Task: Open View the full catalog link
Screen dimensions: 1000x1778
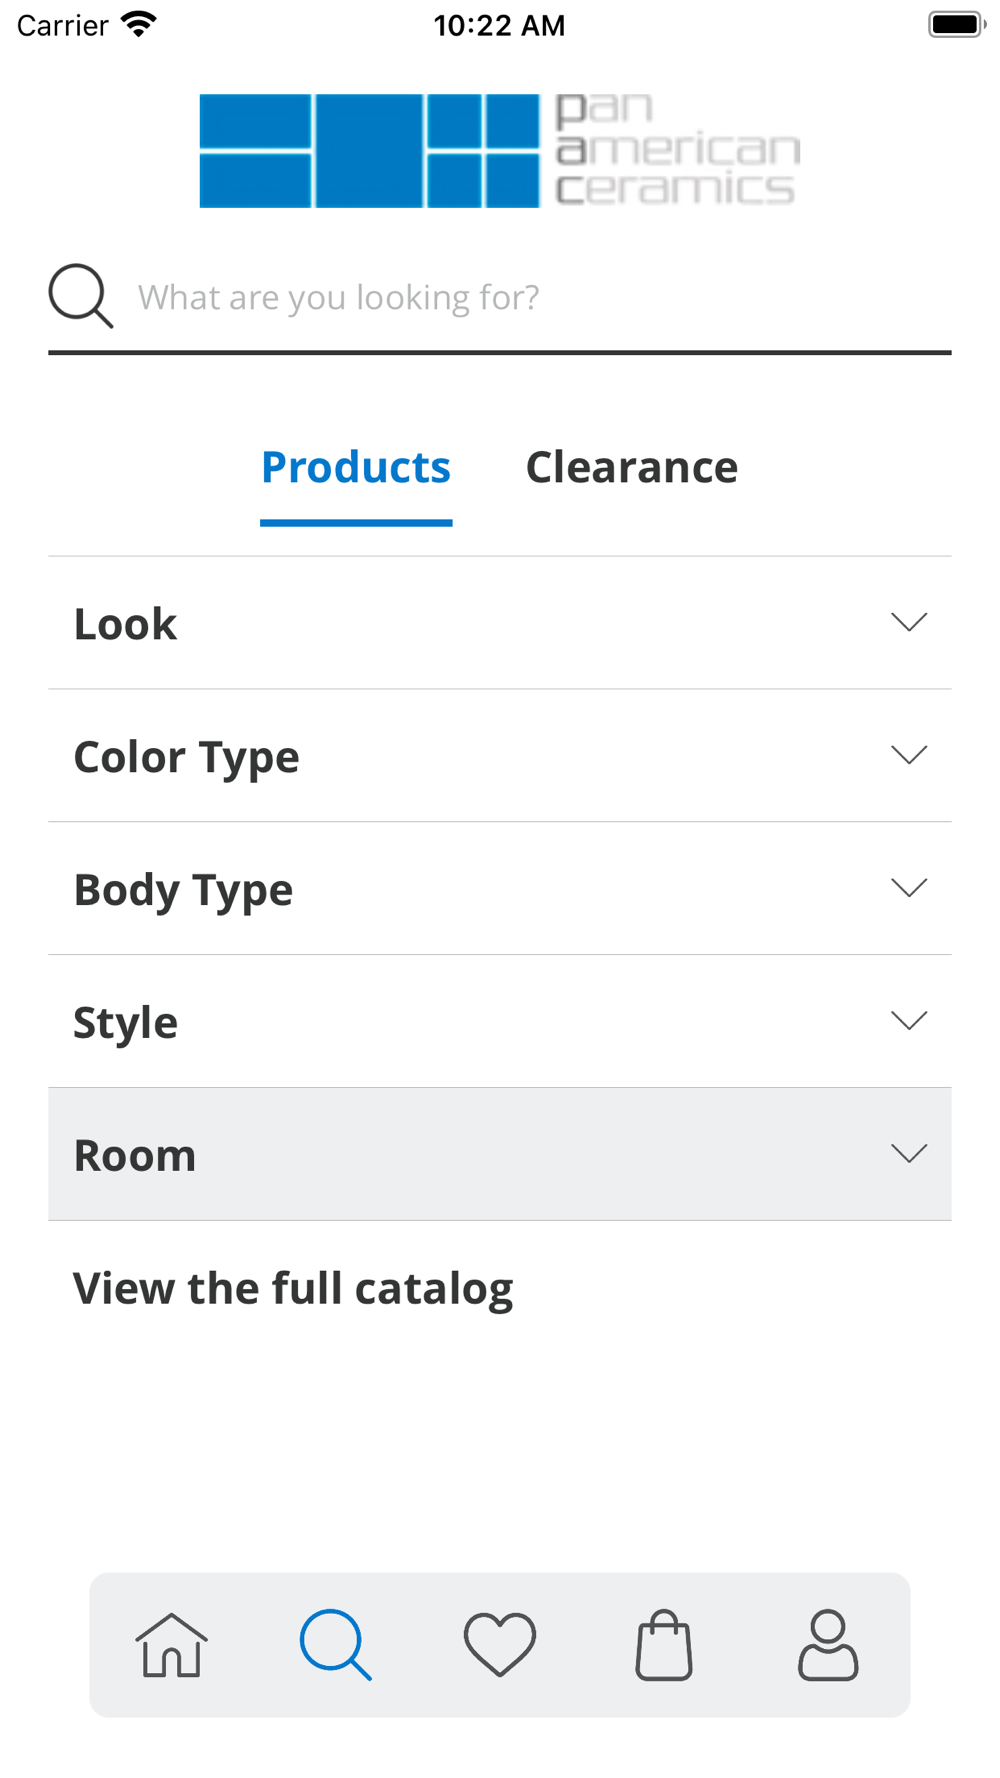Action: click(293, 1288)
